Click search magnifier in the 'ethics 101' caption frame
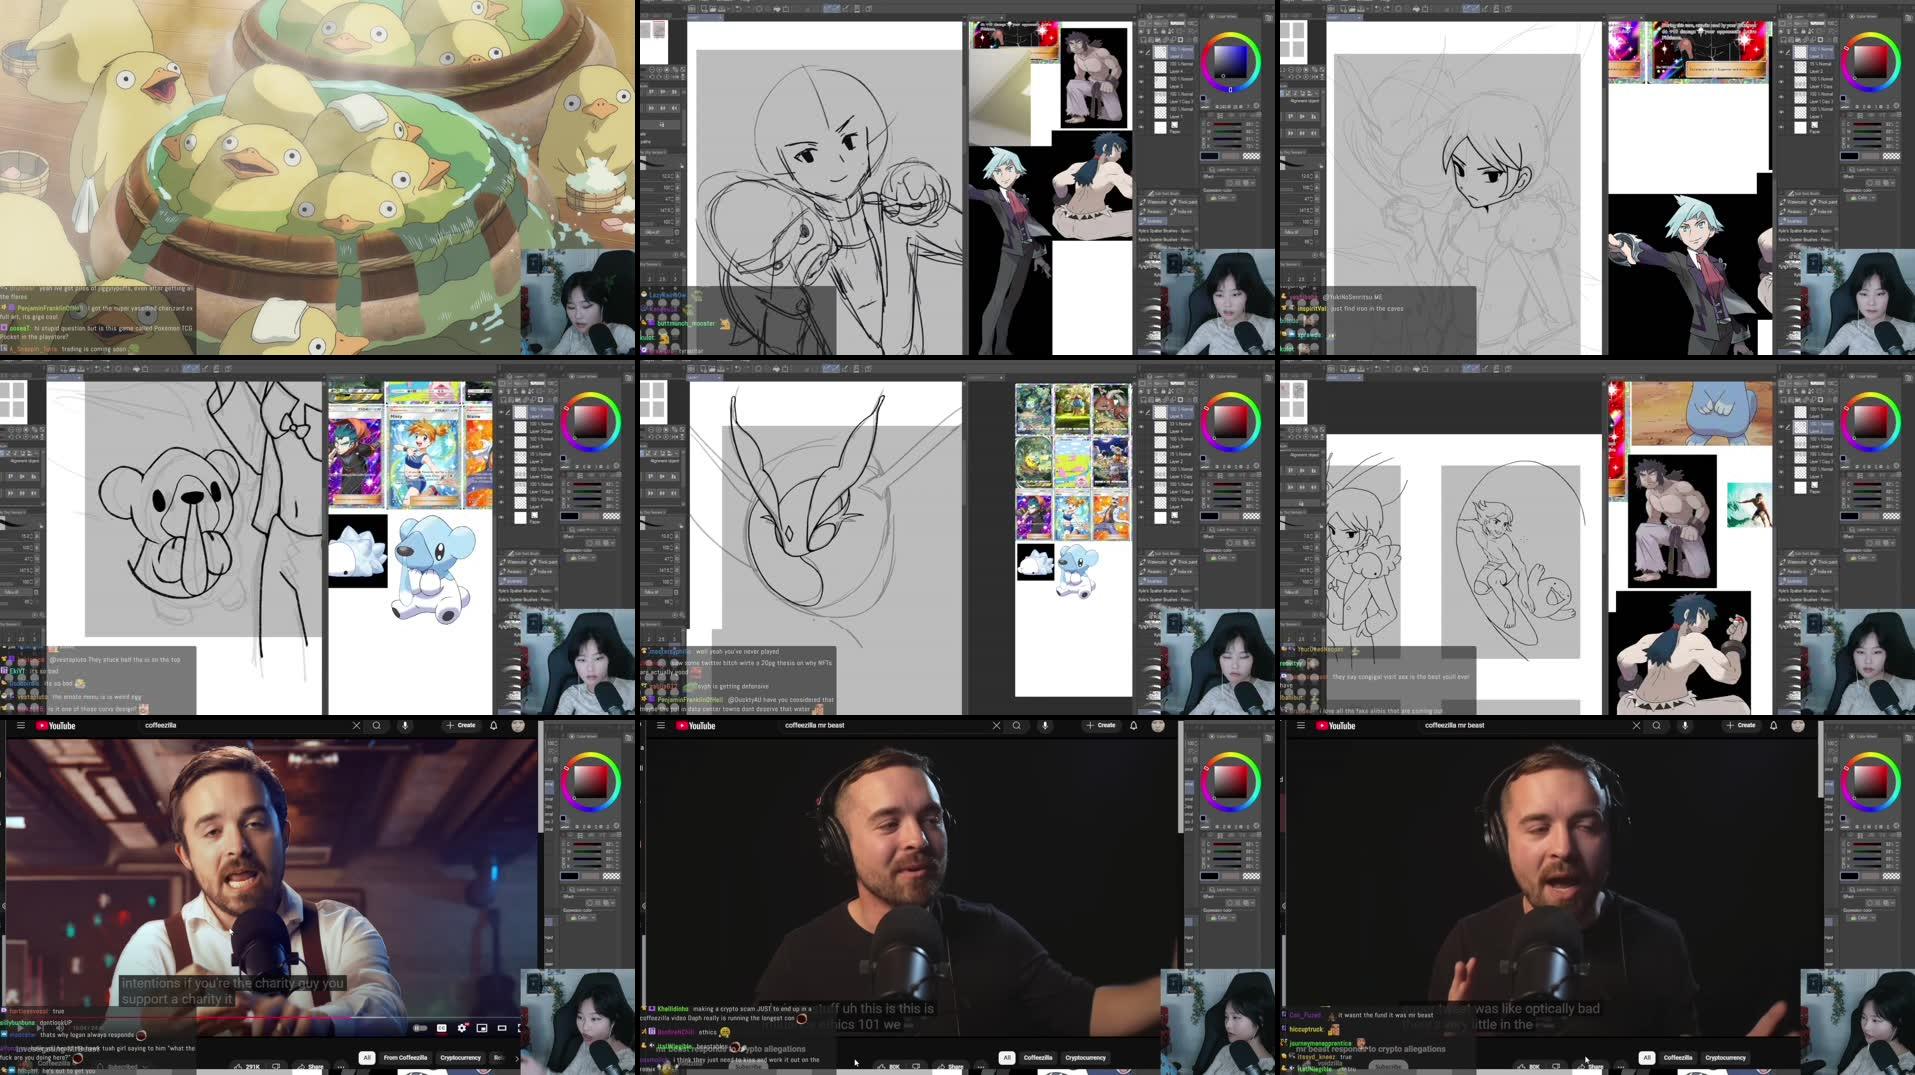The image size is (1915, 1075). tap(1017, 726)
